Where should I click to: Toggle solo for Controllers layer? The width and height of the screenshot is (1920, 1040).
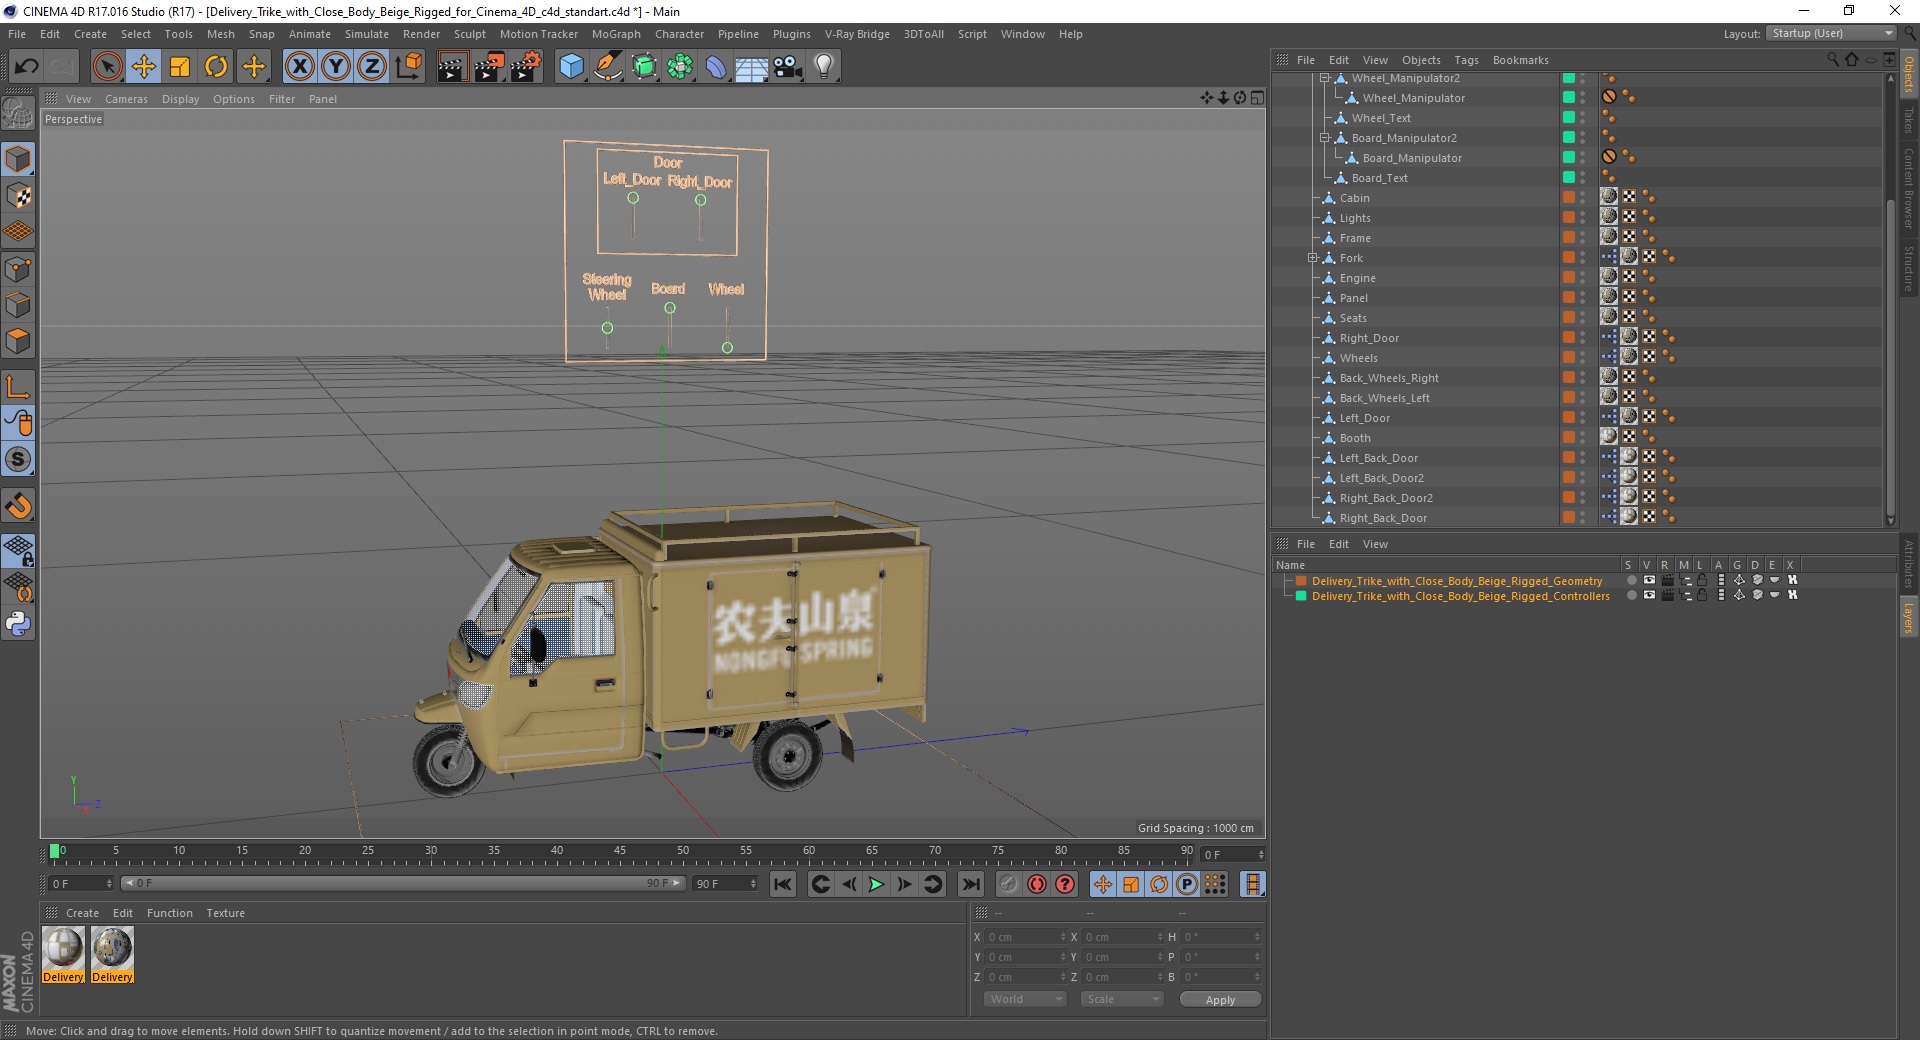[1631, 595]
